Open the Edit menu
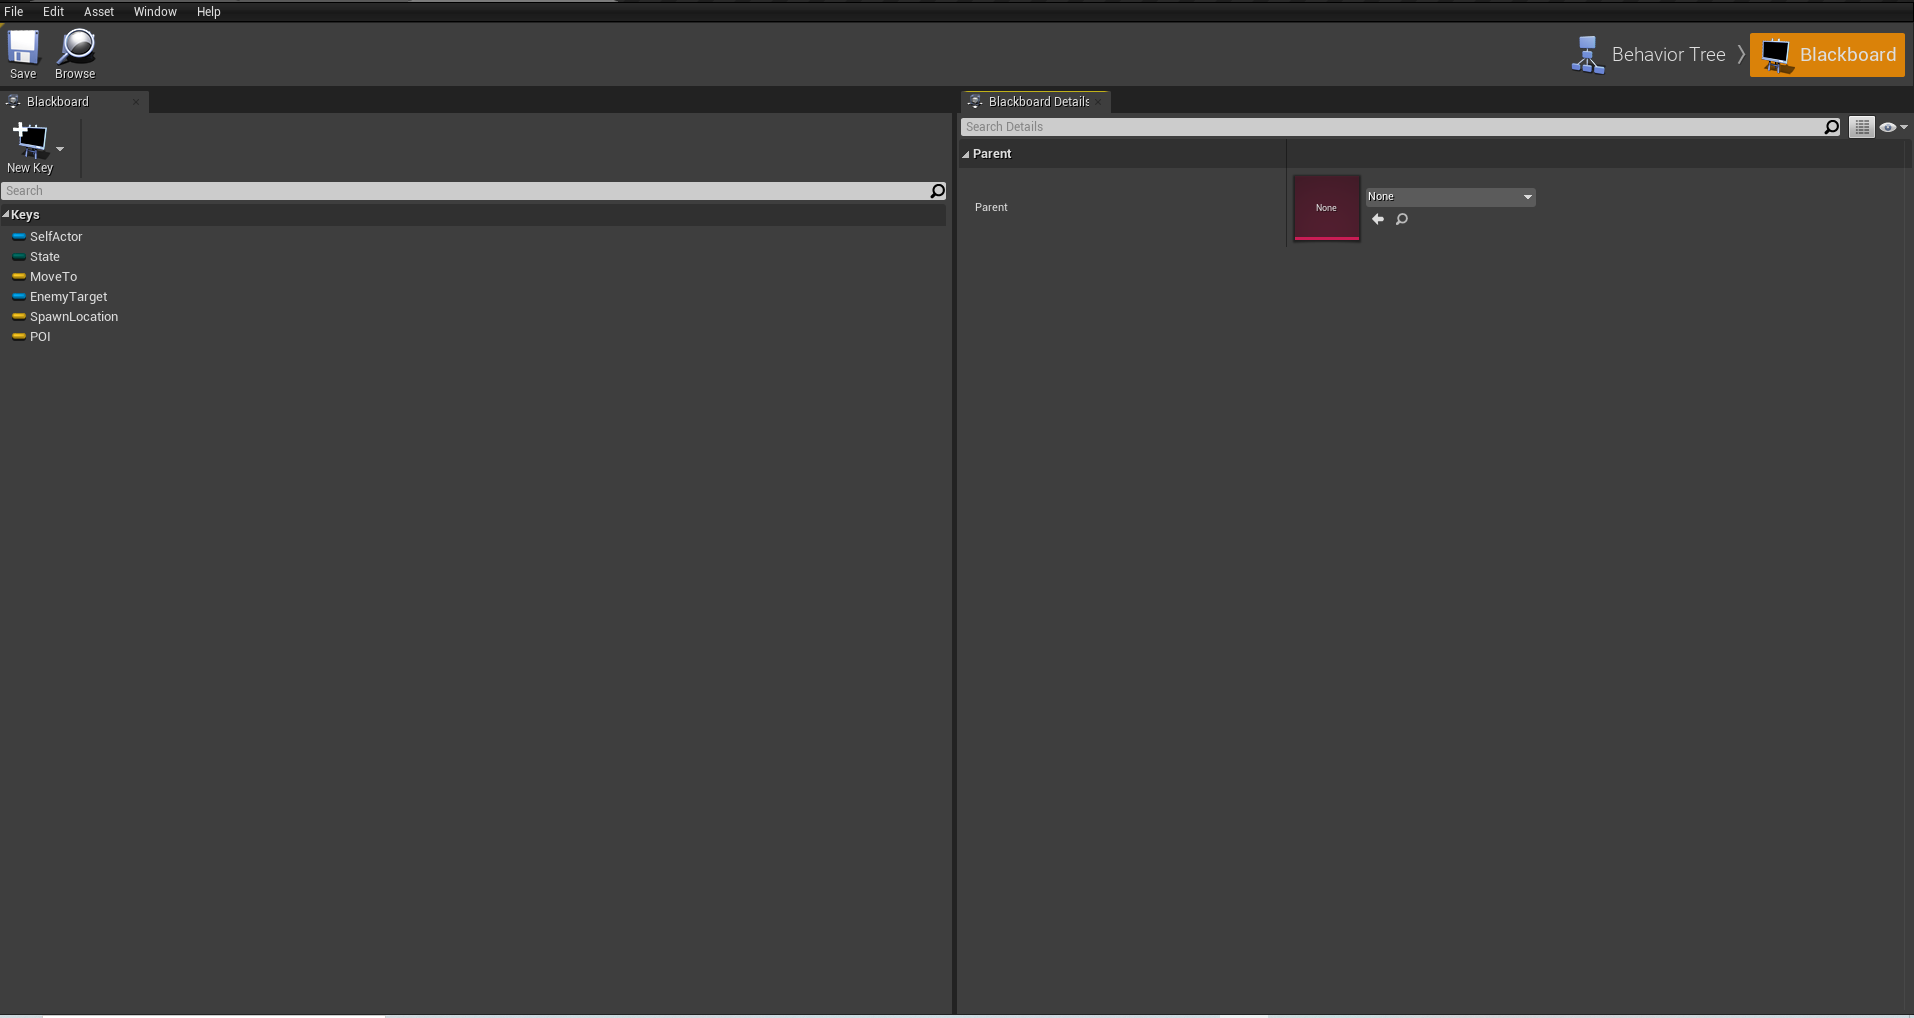 coord(54,12)
